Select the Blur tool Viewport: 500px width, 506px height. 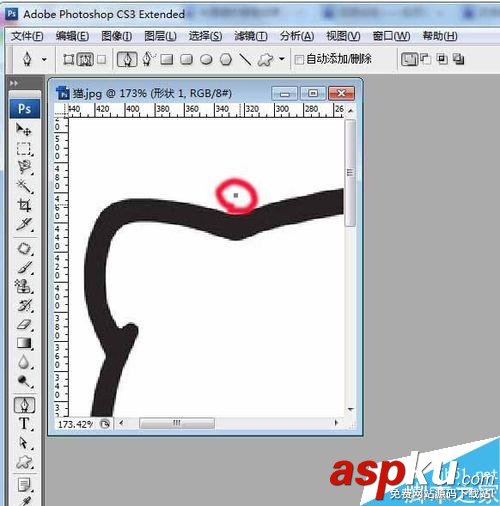click(x=24, y=362)
